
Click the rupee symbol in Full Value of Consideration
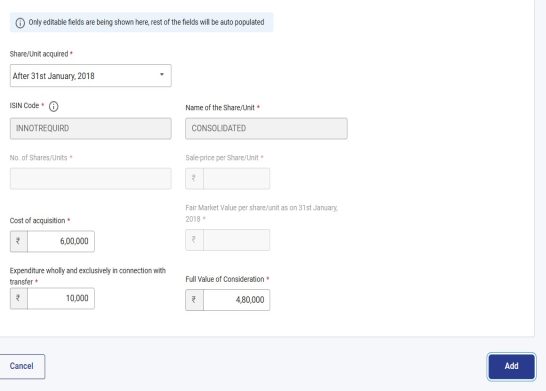(194, 300)
